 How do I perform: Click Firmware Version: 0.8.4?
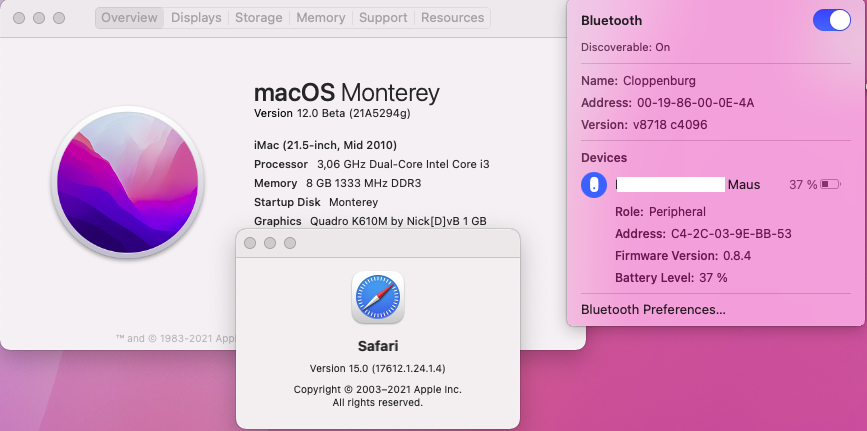[x=683, y=256]
